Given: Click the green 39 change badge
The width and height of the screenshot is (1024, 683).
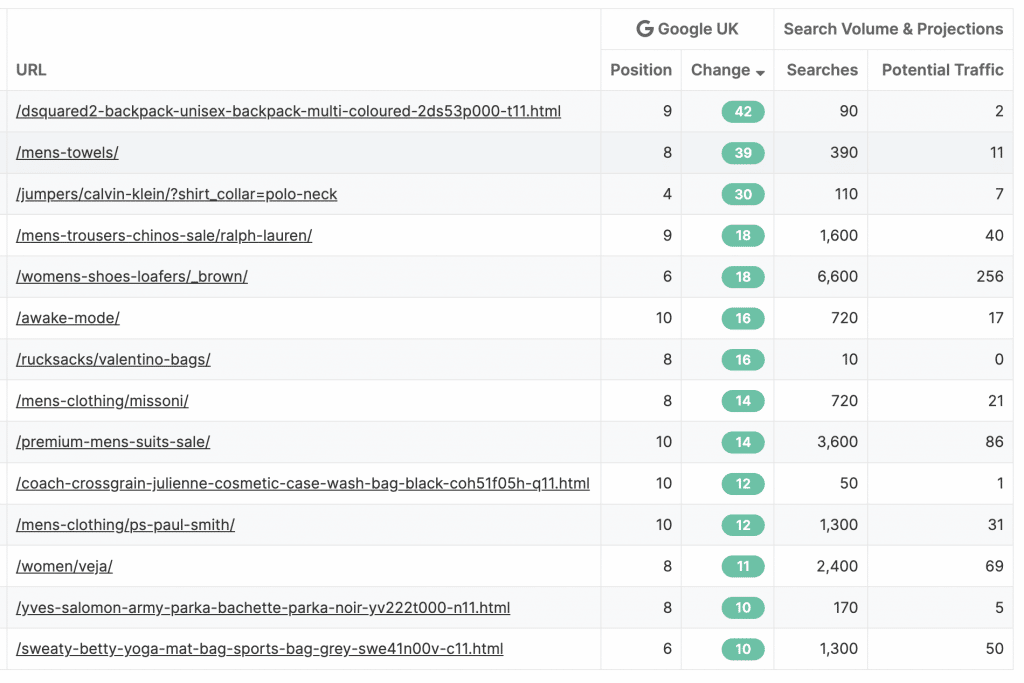Looking at the screenshot, I should (743, 153).
